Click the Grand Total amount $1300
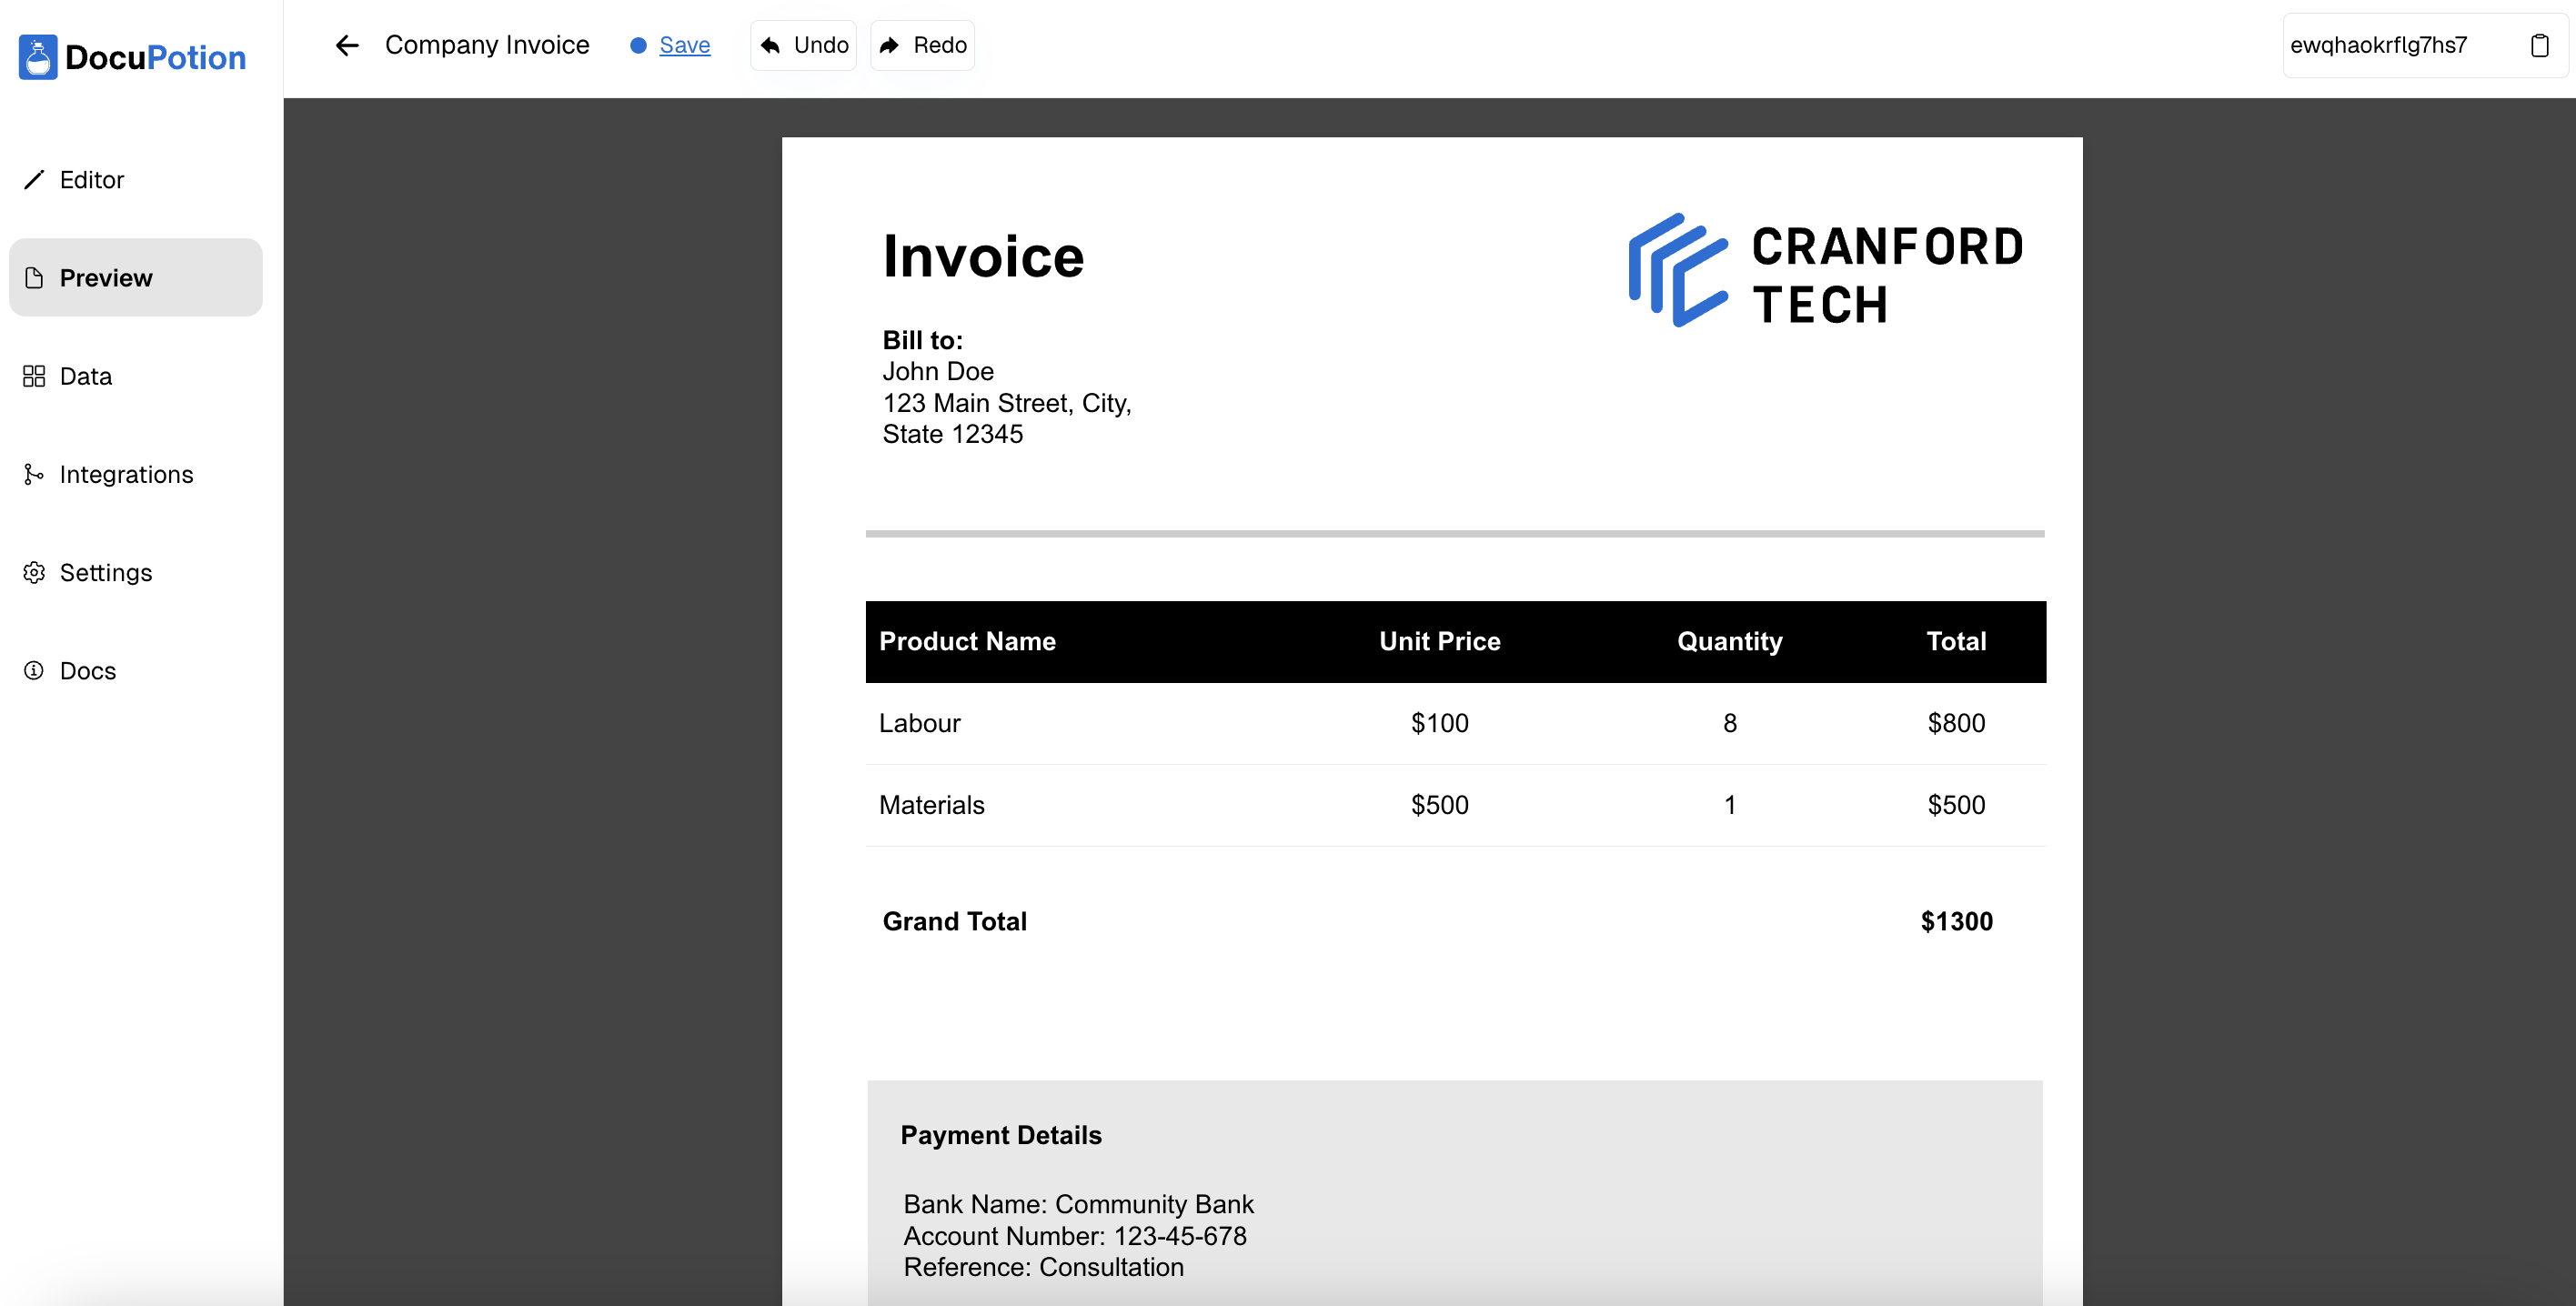Image resolution: width=2576 pixels, height=1306 pixels. coord(1956,921)
